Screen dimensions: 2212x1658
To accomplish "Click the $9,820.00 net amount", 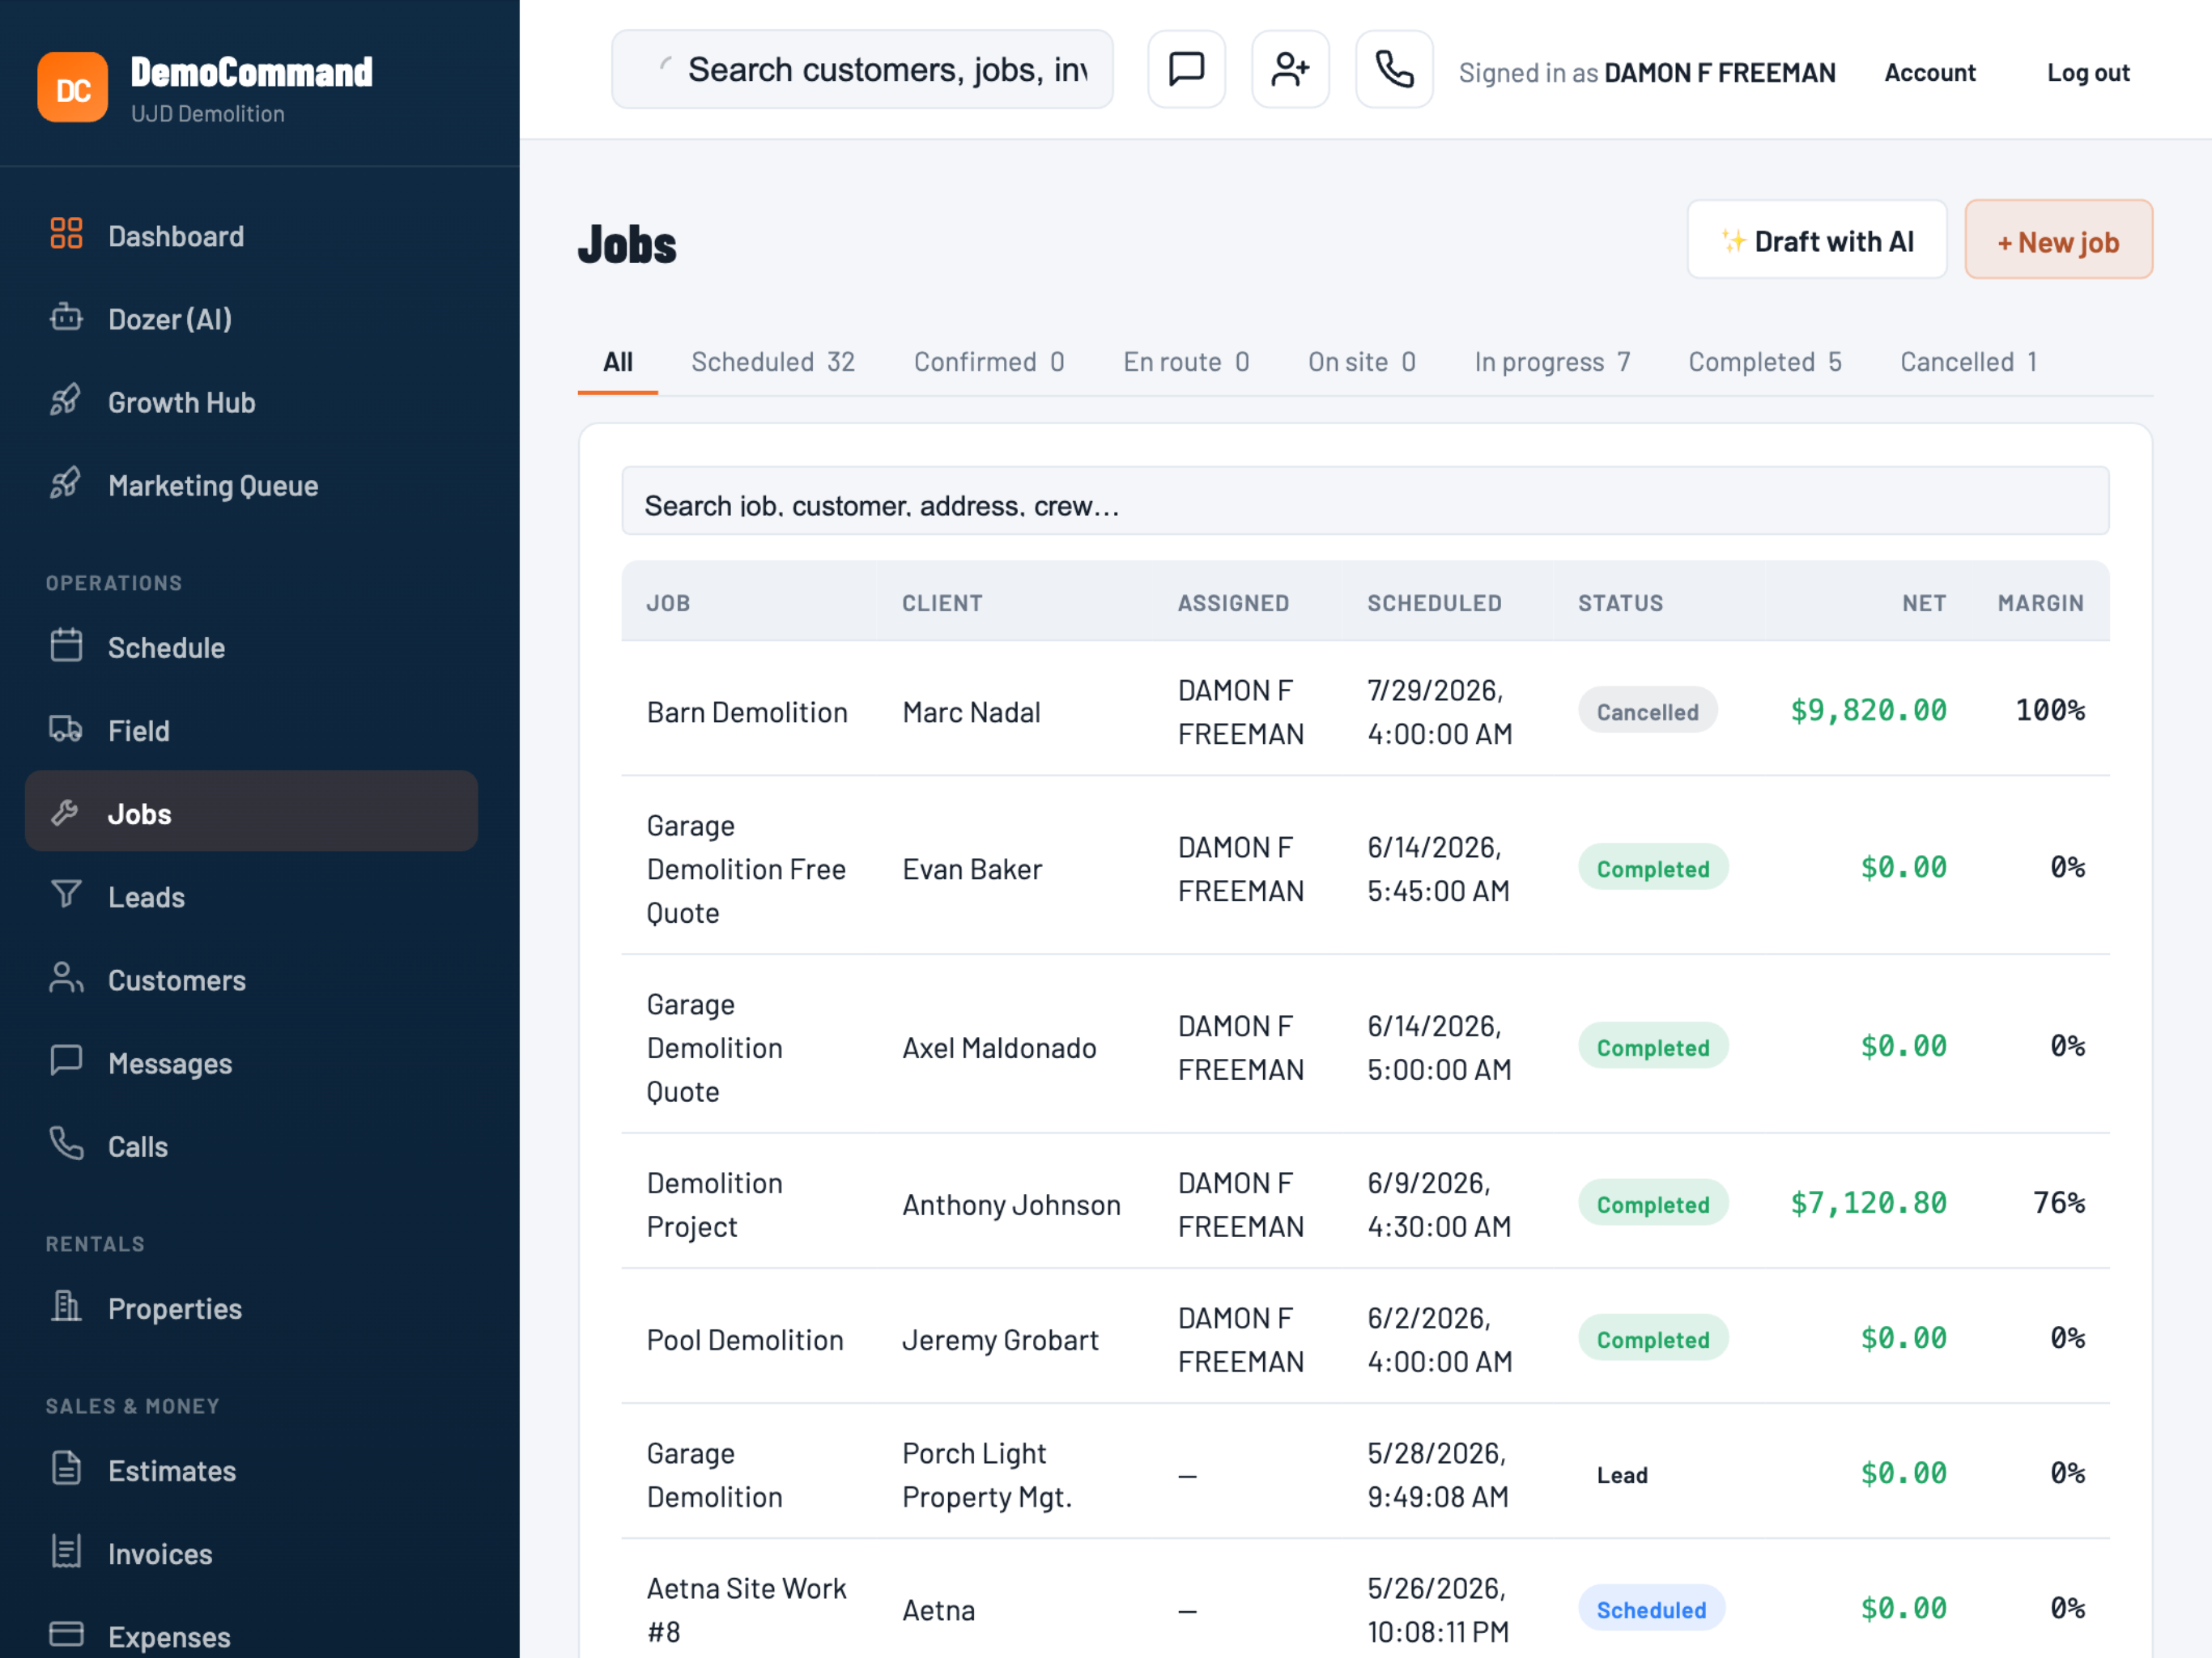I will click(1868, 710).
